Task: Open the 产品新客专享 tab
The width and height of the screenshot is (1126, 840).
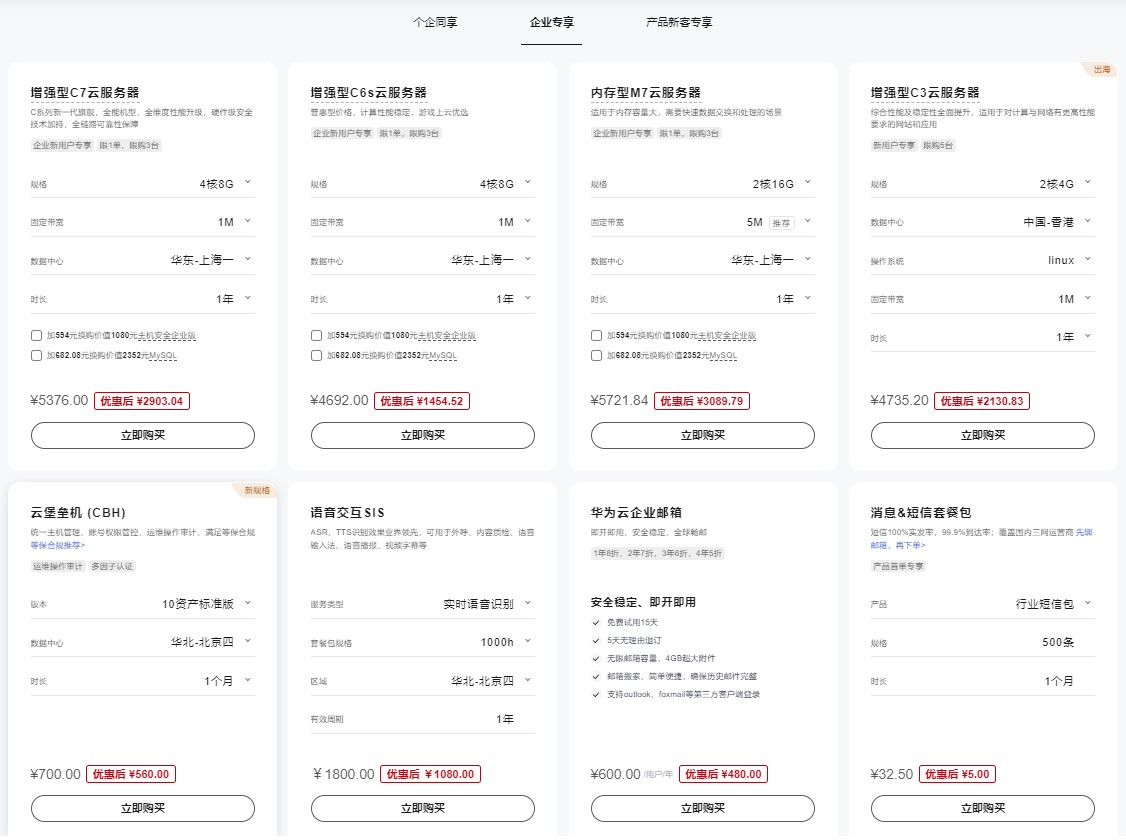Action: coord(679,22)
